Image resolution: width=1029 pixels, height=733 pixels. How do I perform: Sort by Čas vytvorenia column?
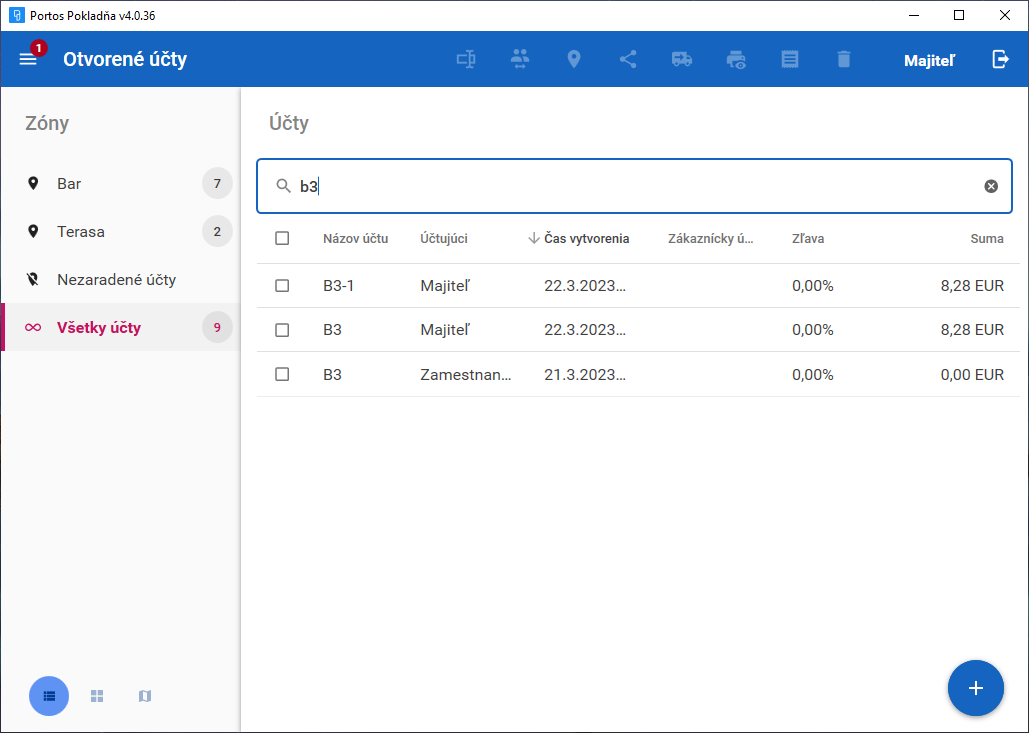click(x=587, y=239)
